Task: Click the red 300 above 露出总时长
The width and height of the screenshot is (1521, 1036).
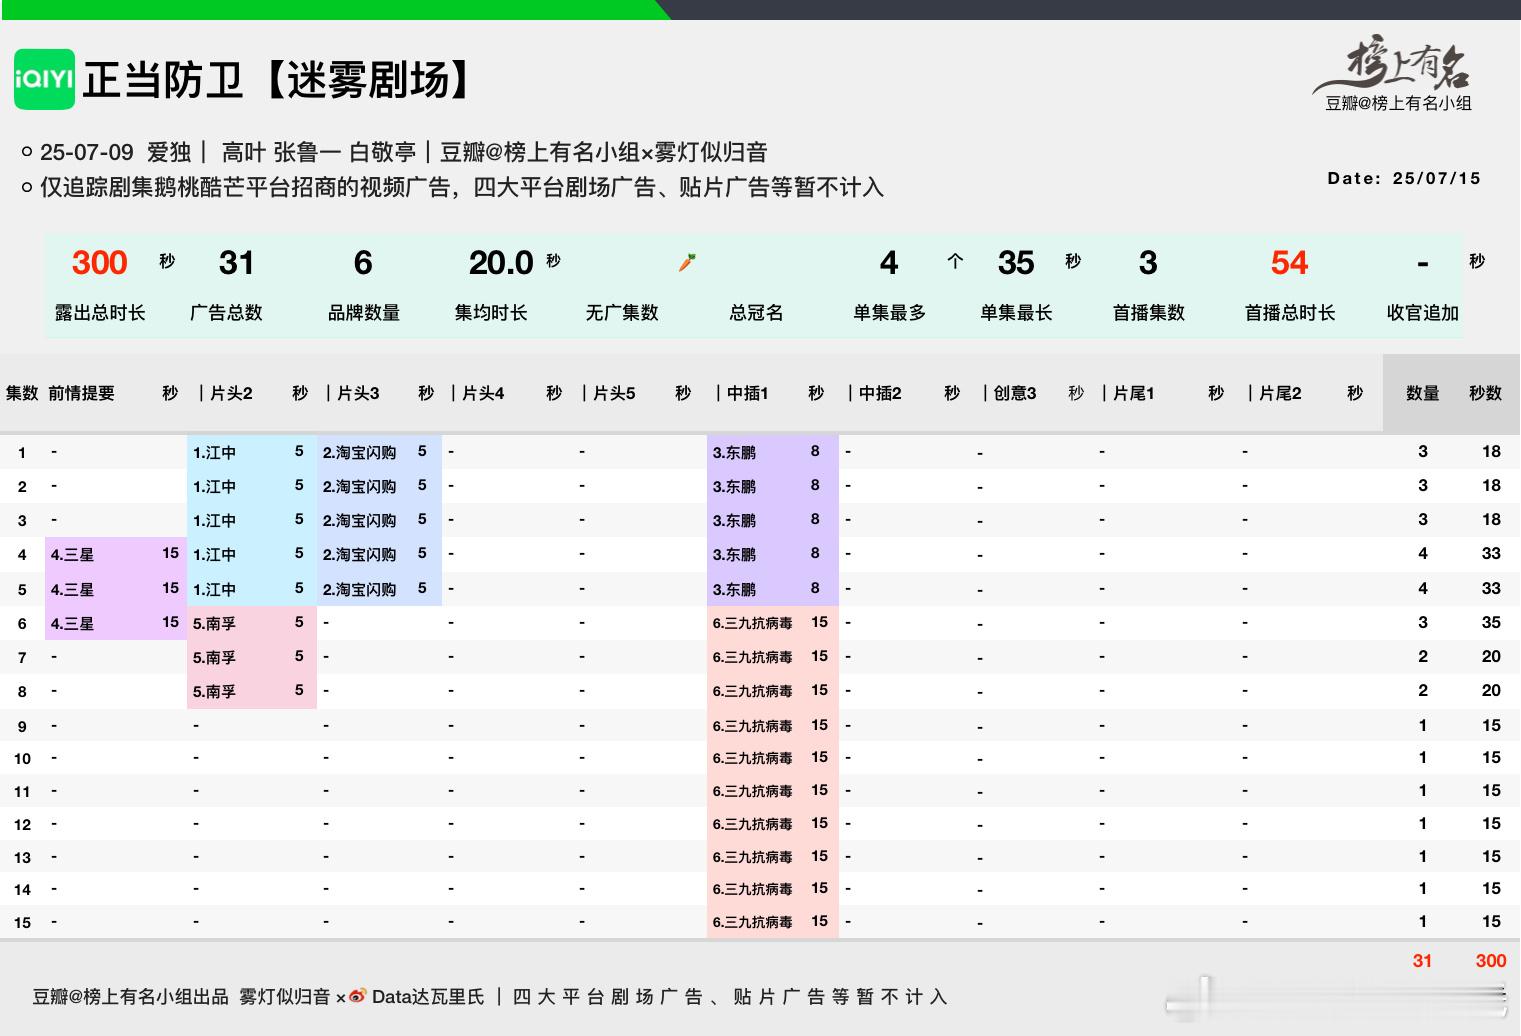Action: point(100,263)
